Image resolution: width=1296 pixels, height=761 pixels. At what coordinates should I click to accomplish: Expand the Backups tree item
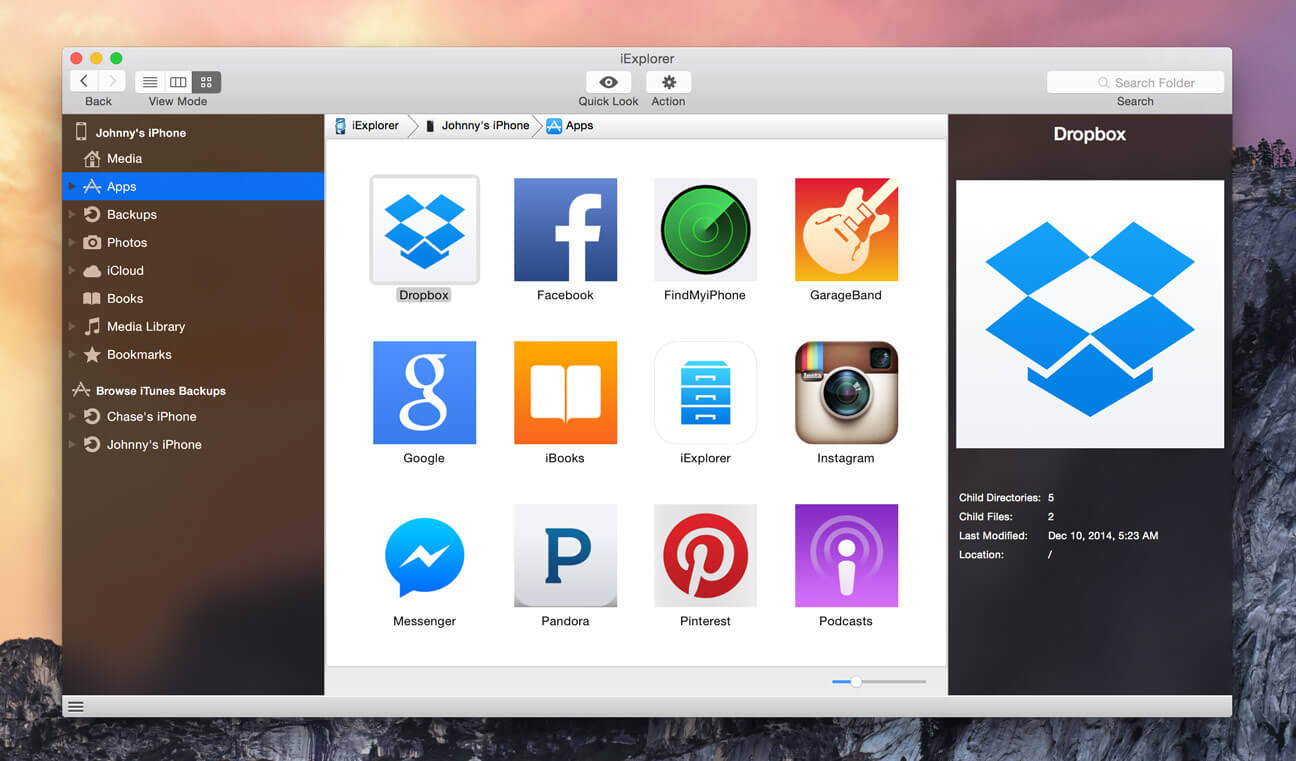(71, 215)
